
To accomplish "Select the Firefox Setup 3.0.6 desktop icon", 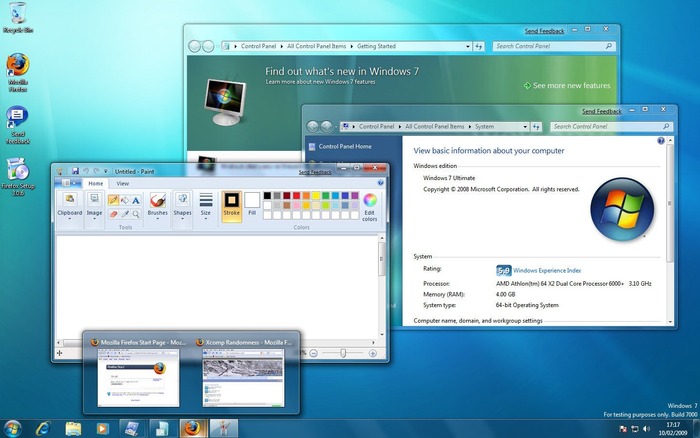I will pos(18,177).
